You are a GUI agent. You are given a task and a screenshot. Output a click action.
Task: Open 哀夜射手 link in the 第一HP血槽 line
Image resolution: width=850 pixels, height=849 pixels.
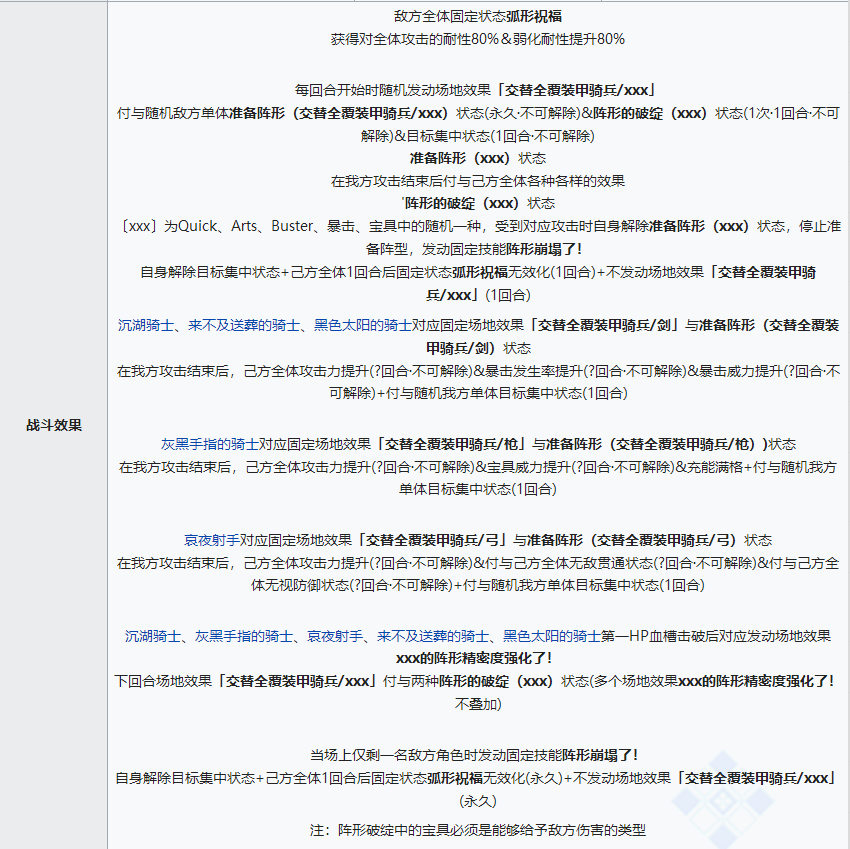tap(335, 636)
